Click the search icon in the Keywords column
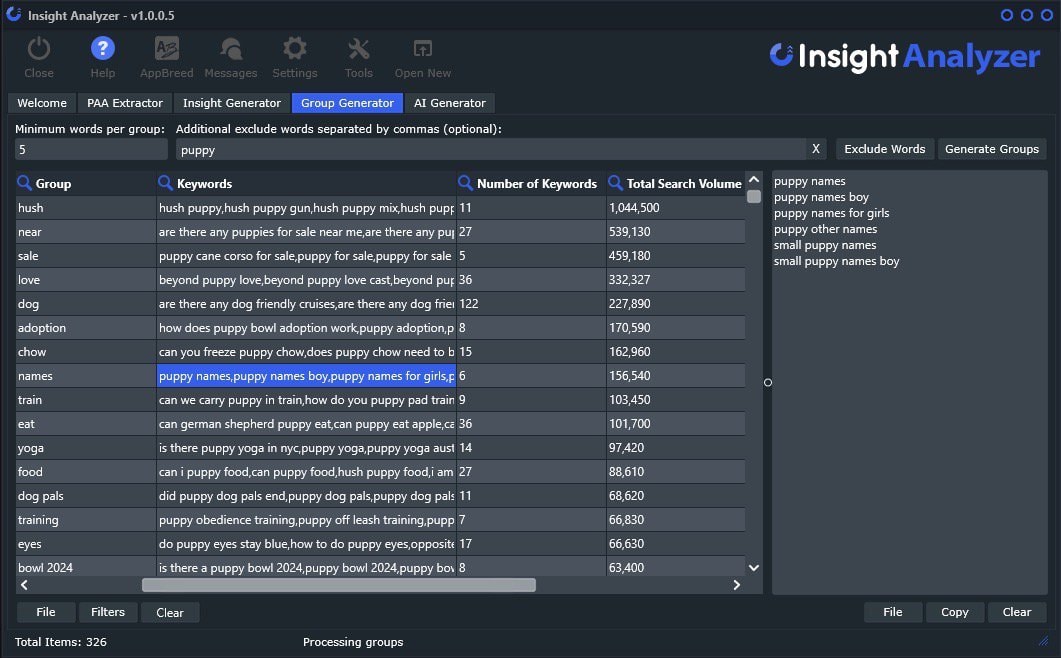Viewport: 1061px width, 658px height. pos(163,183)
